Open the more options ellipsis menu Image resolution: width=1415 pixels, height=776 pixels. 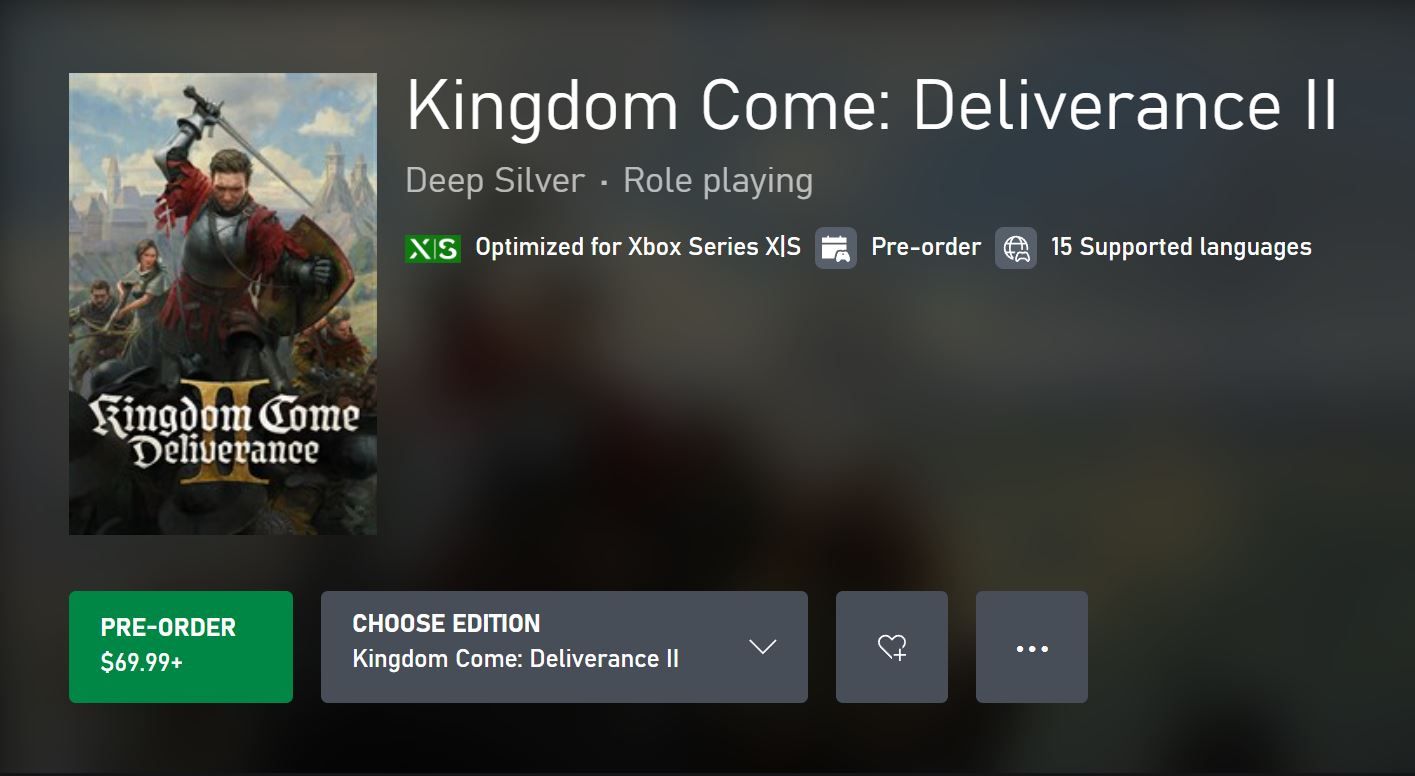tap(1032, 647)
